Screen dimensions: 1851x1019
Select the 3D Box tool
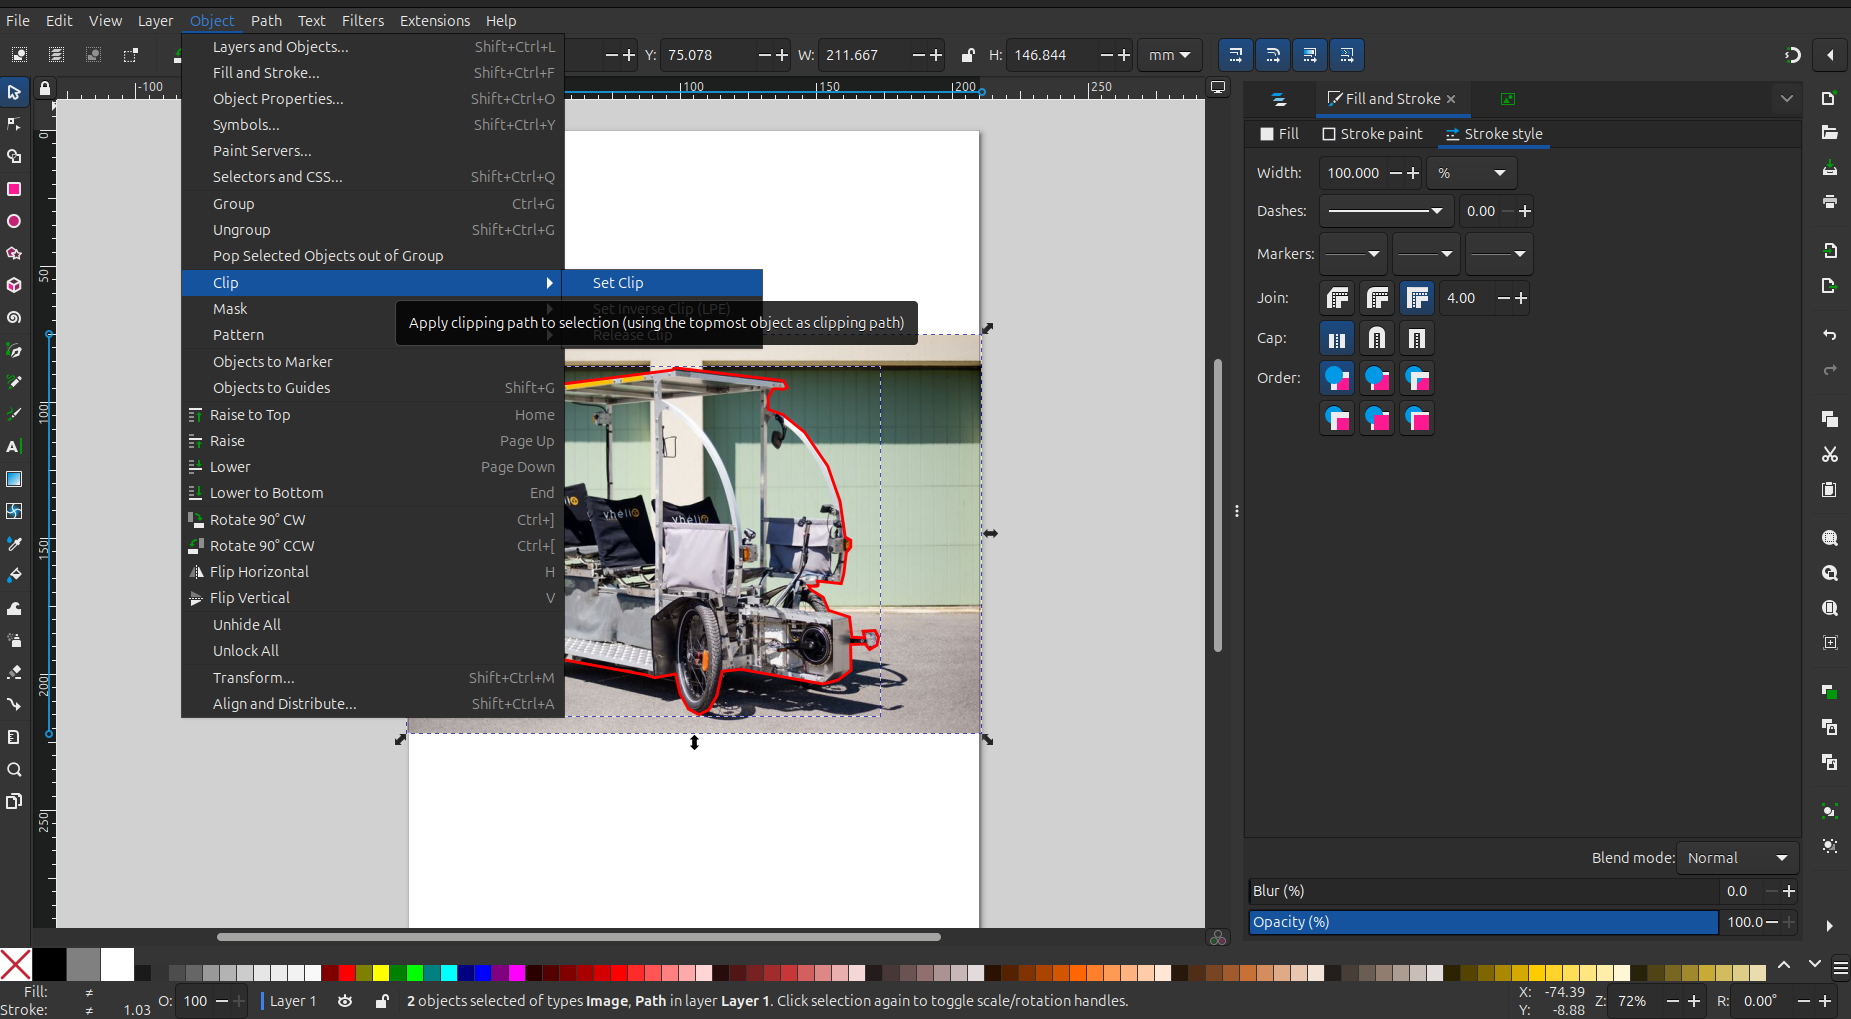(14, 285)
